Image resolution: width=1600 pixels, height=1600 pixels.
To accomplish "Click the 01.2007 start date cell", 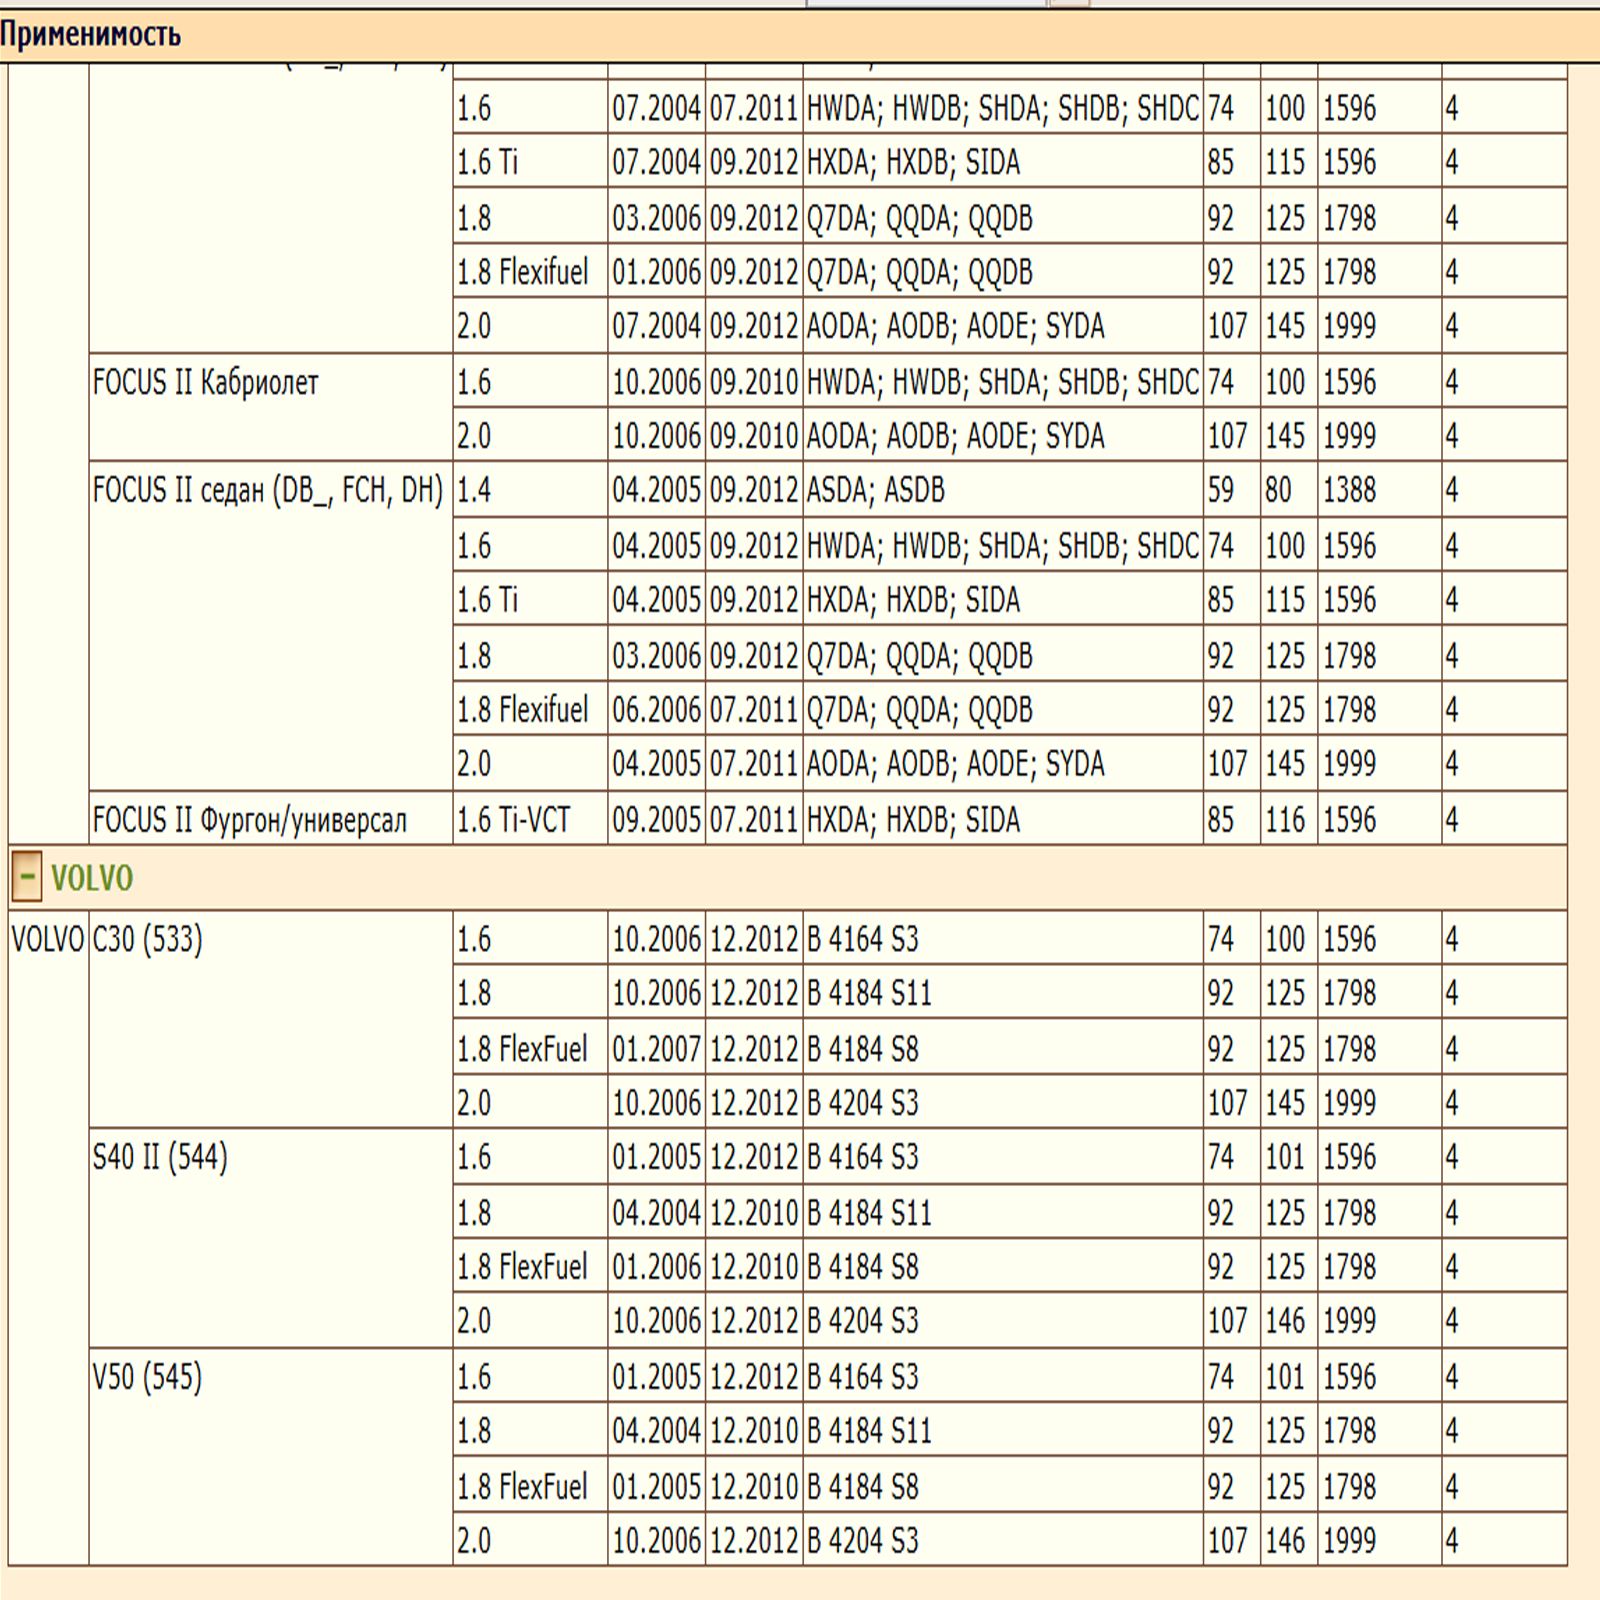I will (656, 1049).
